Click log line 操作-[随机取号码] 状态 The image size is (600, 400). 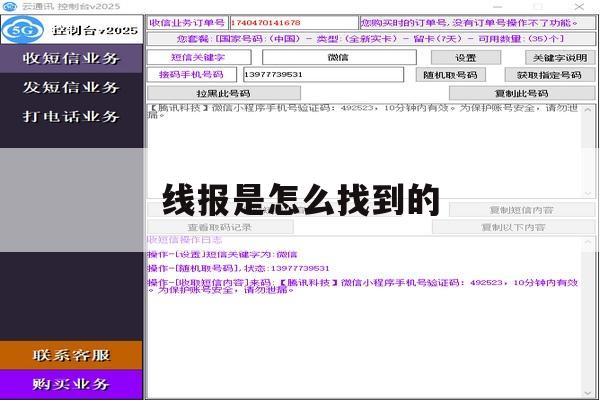pos(238,268)
